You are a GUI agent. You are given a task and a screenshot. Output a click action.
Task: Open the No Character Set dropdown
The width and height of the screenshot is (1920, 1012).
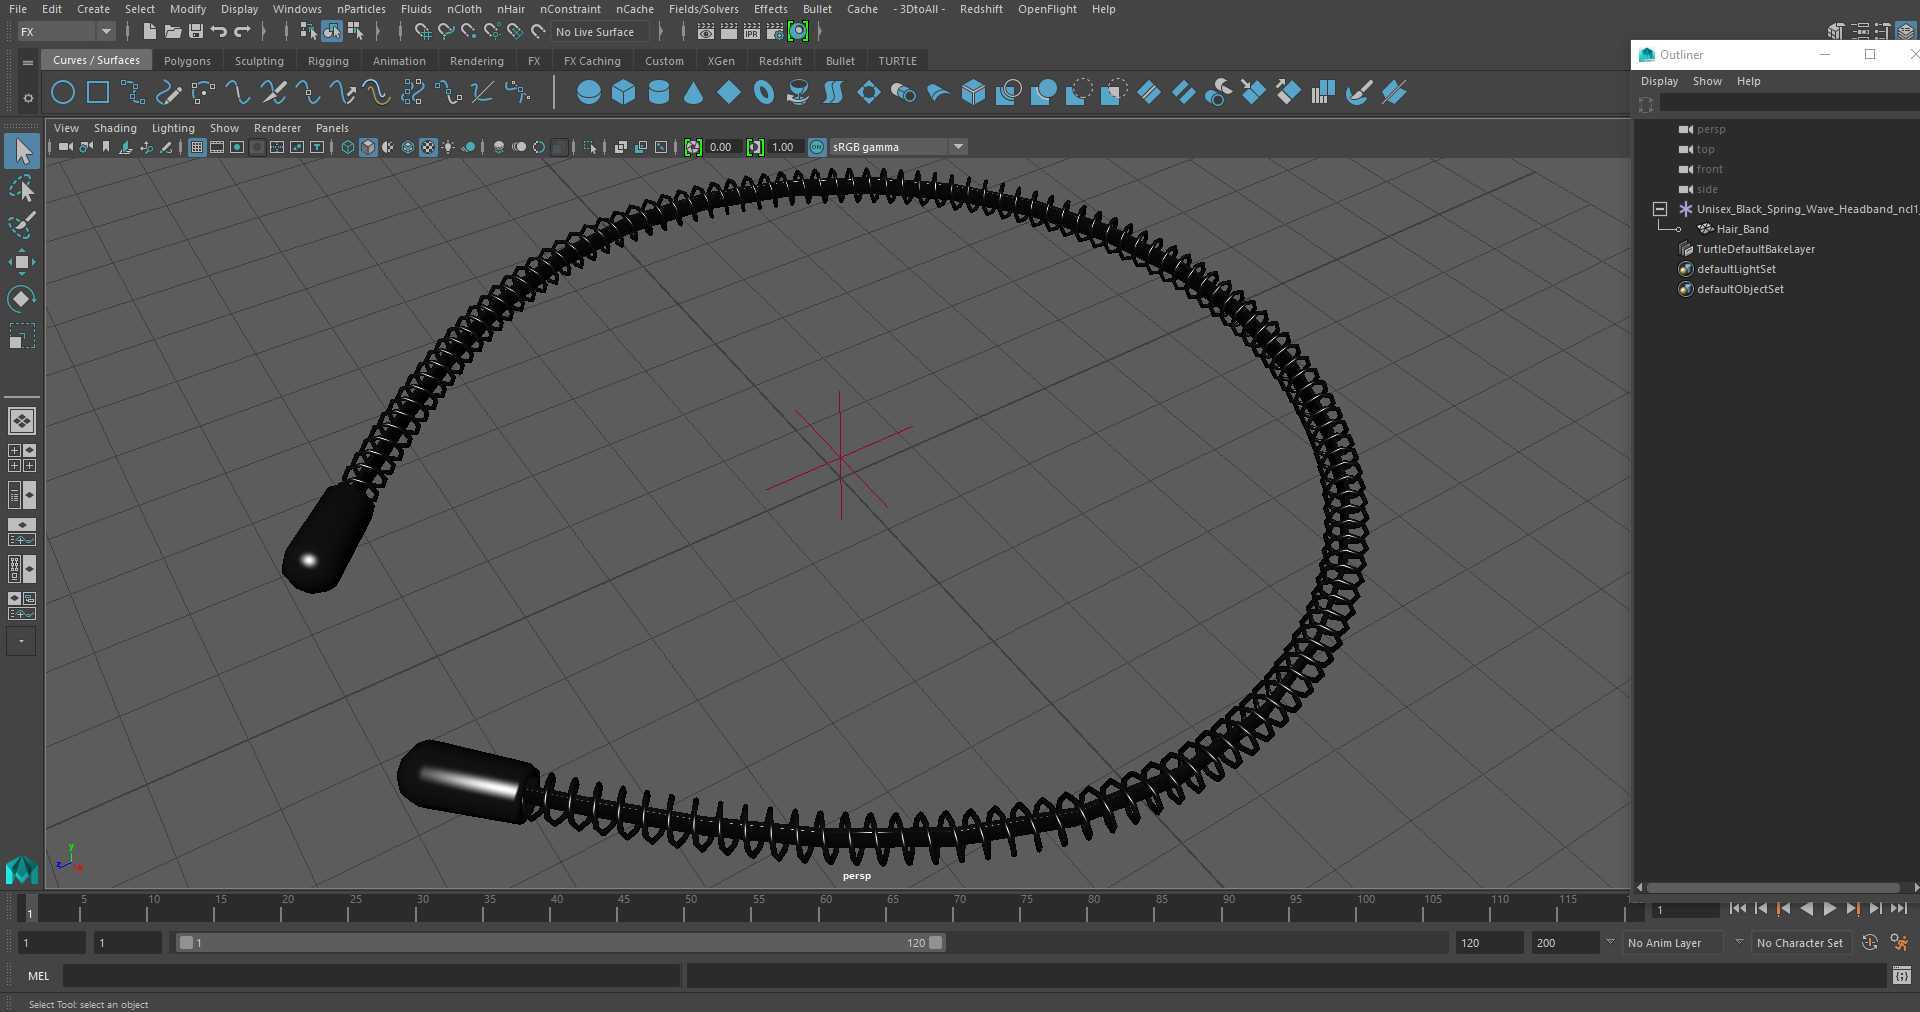click(1800, 942)
